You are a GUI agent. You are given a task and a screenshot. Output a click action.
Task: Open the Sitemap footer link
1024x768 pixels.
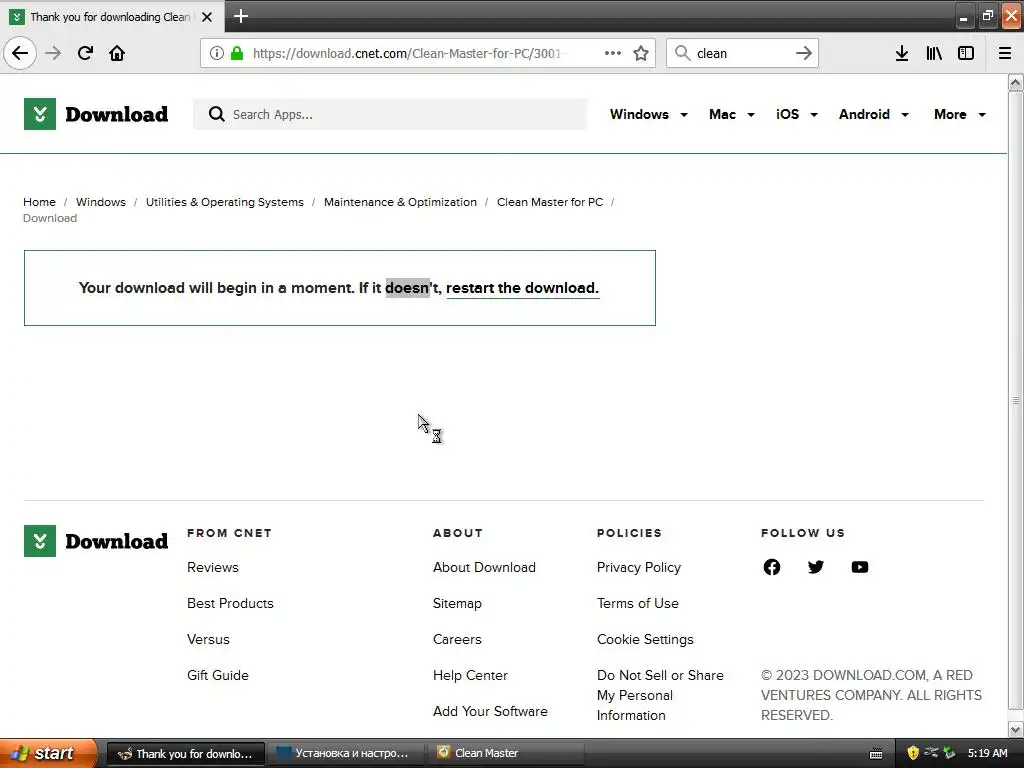pos(457,603)
